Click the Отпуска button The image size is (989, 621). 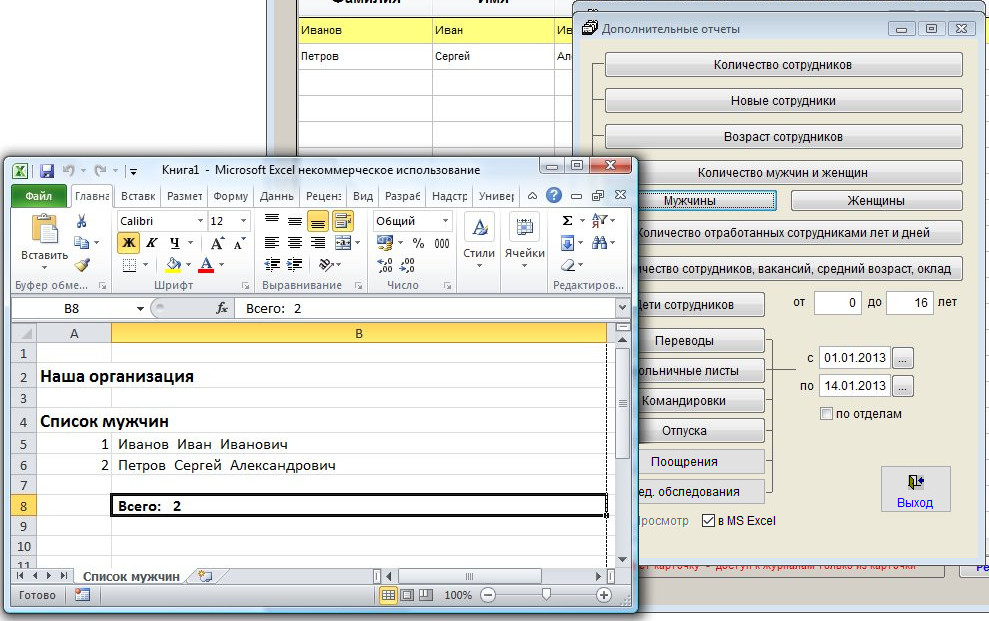(684, 431)
